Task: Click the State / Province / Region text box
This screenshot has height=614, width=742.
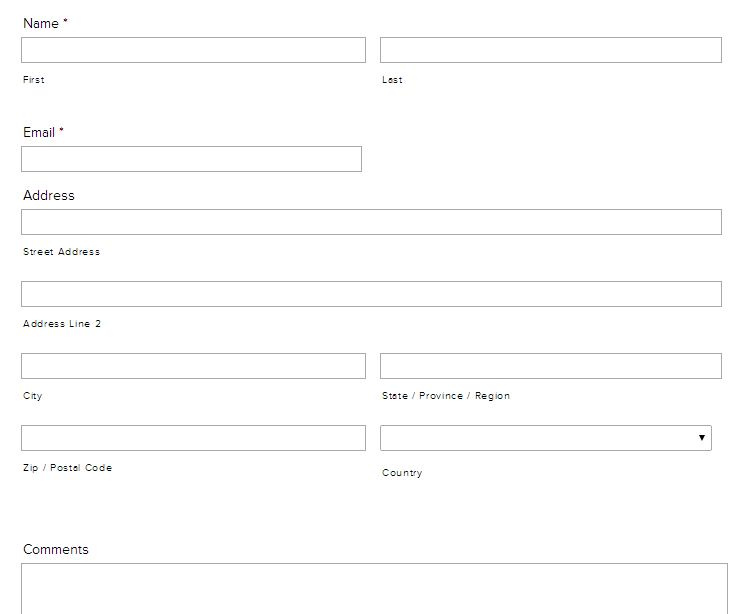Action: pos(550,366)
